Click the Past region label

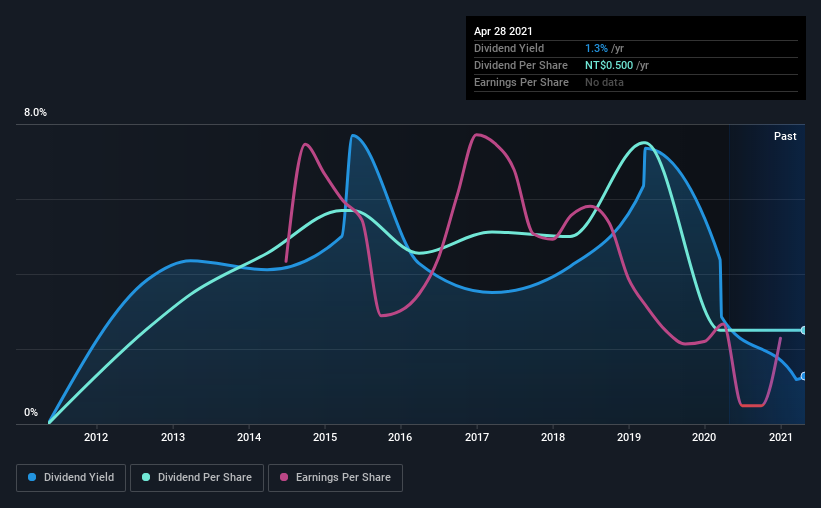tap(785, 136)
